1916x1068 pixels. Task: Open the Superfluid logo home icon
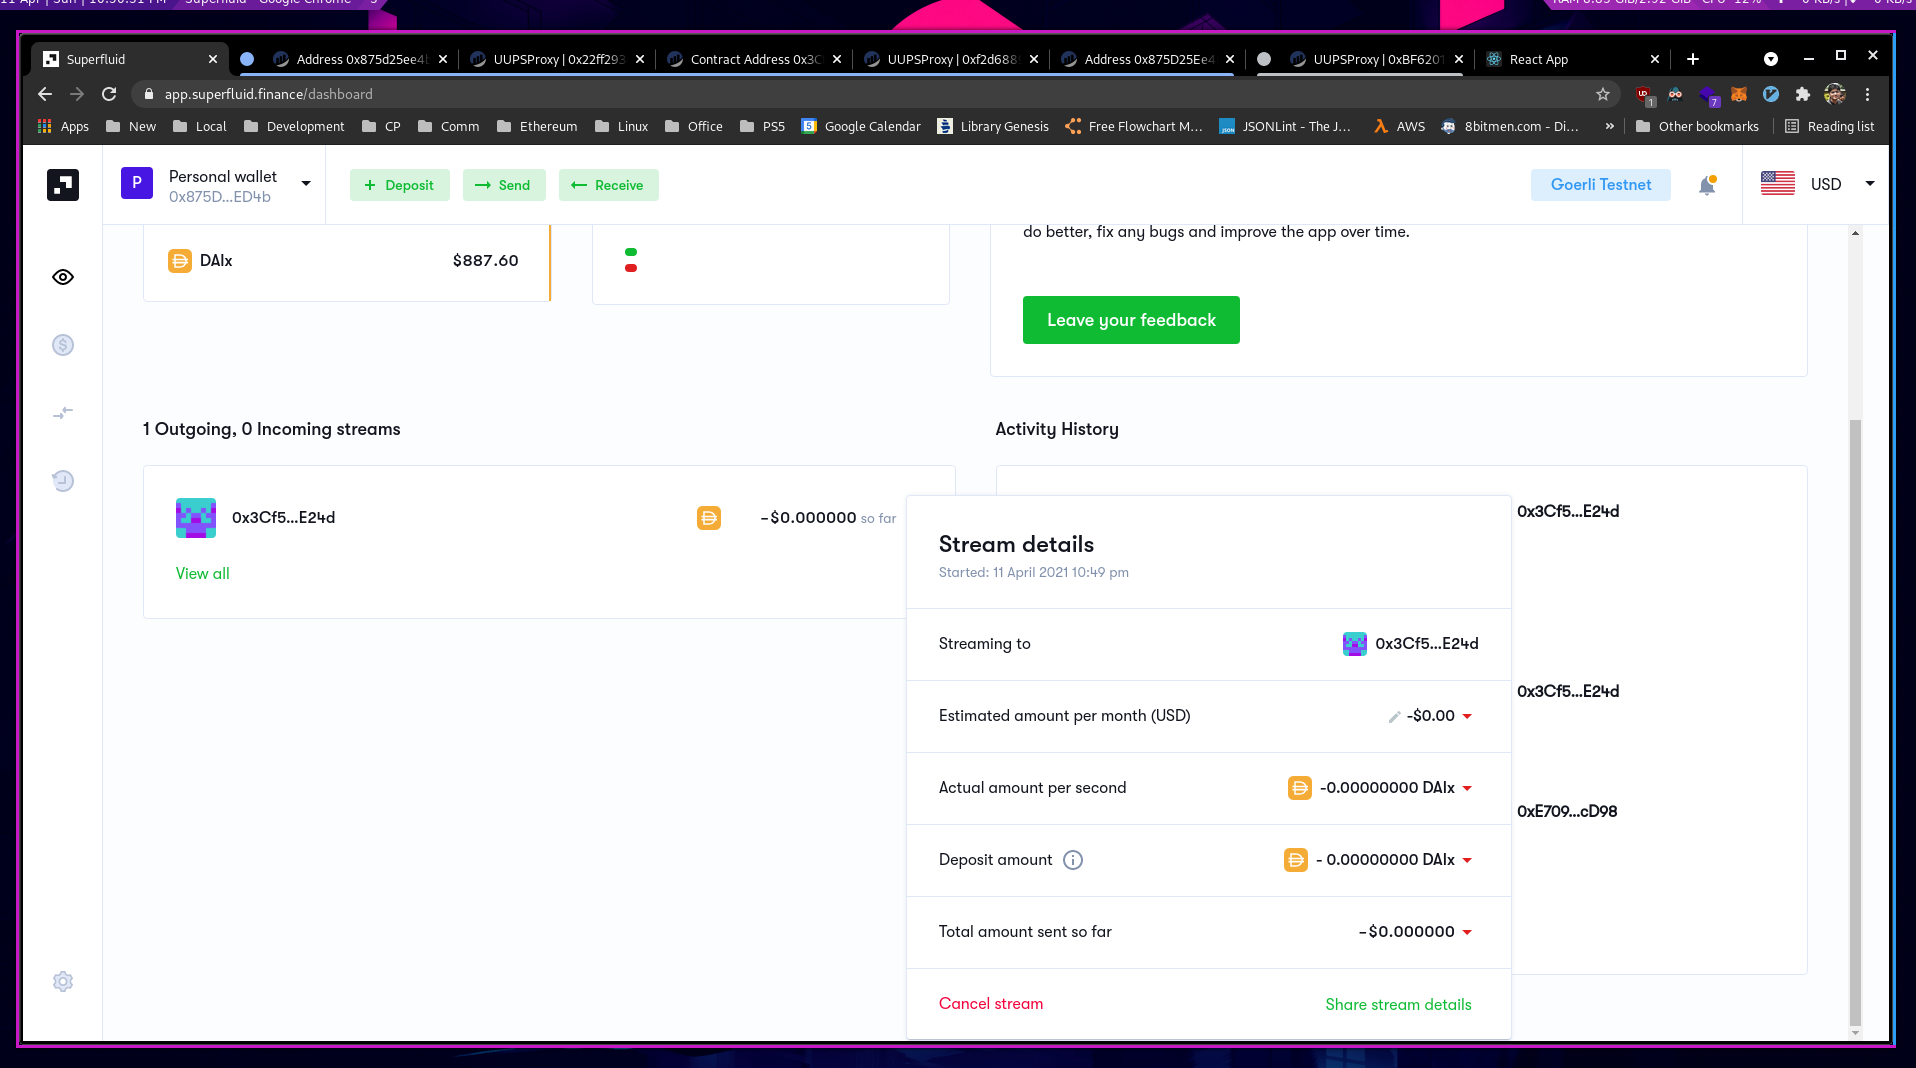click(x=63, y=185)
